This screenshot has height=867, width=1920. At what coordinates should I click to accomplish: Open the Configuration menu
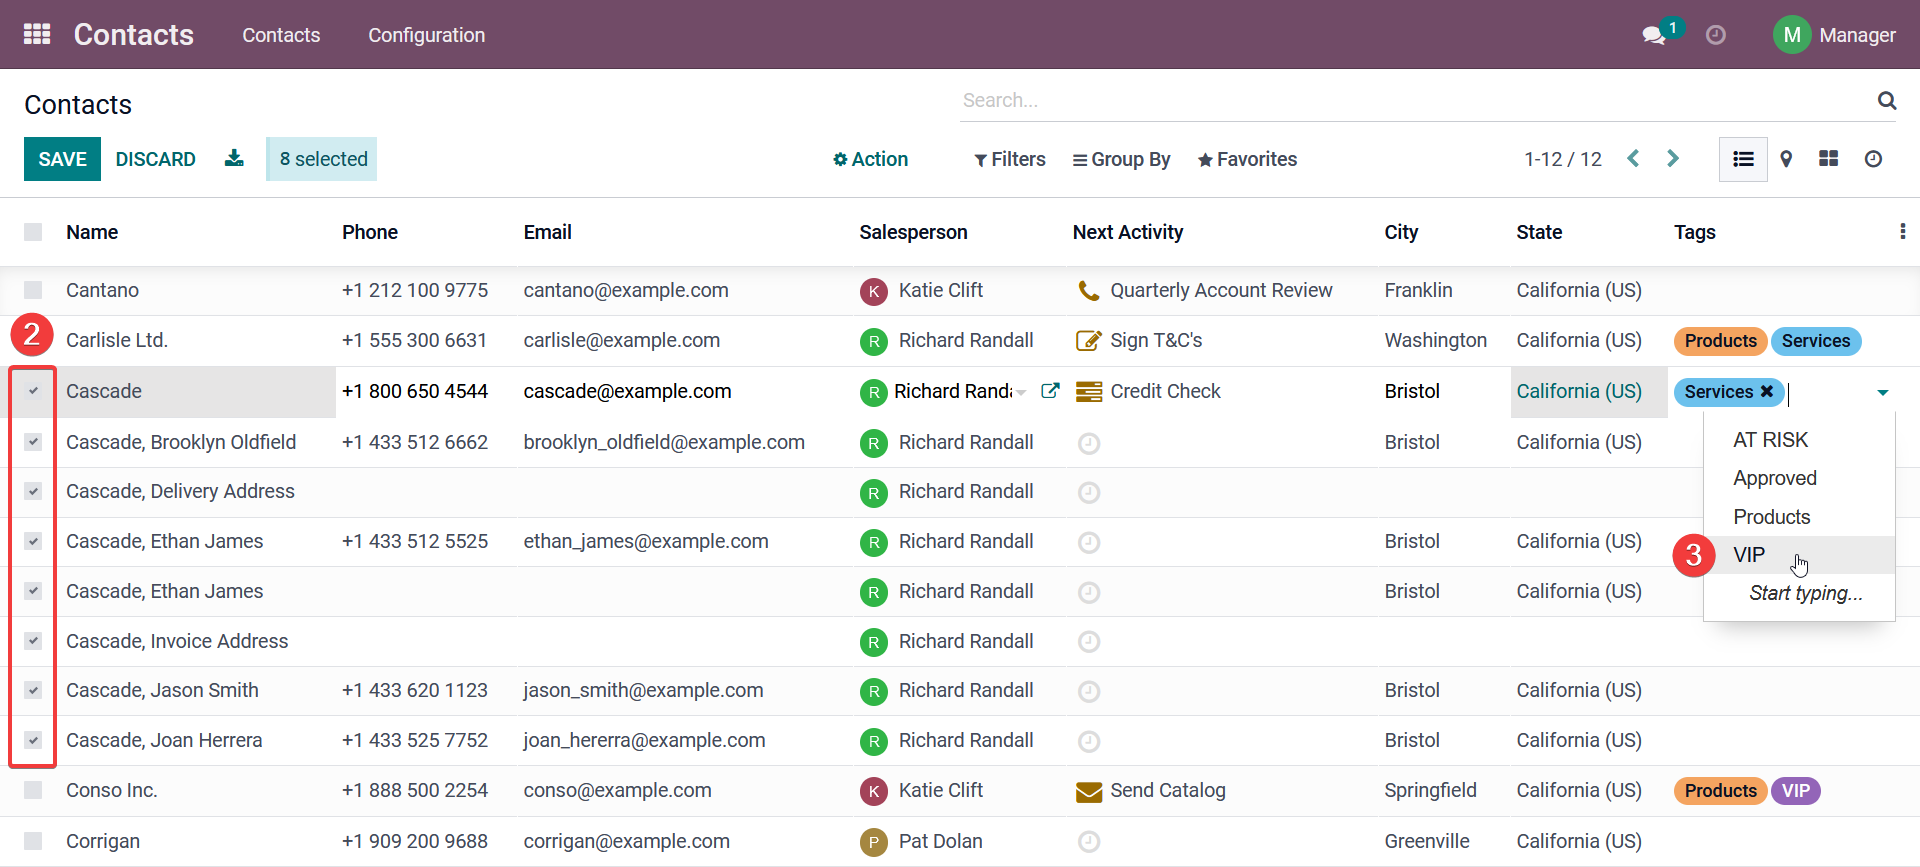(x=426, y=35)
